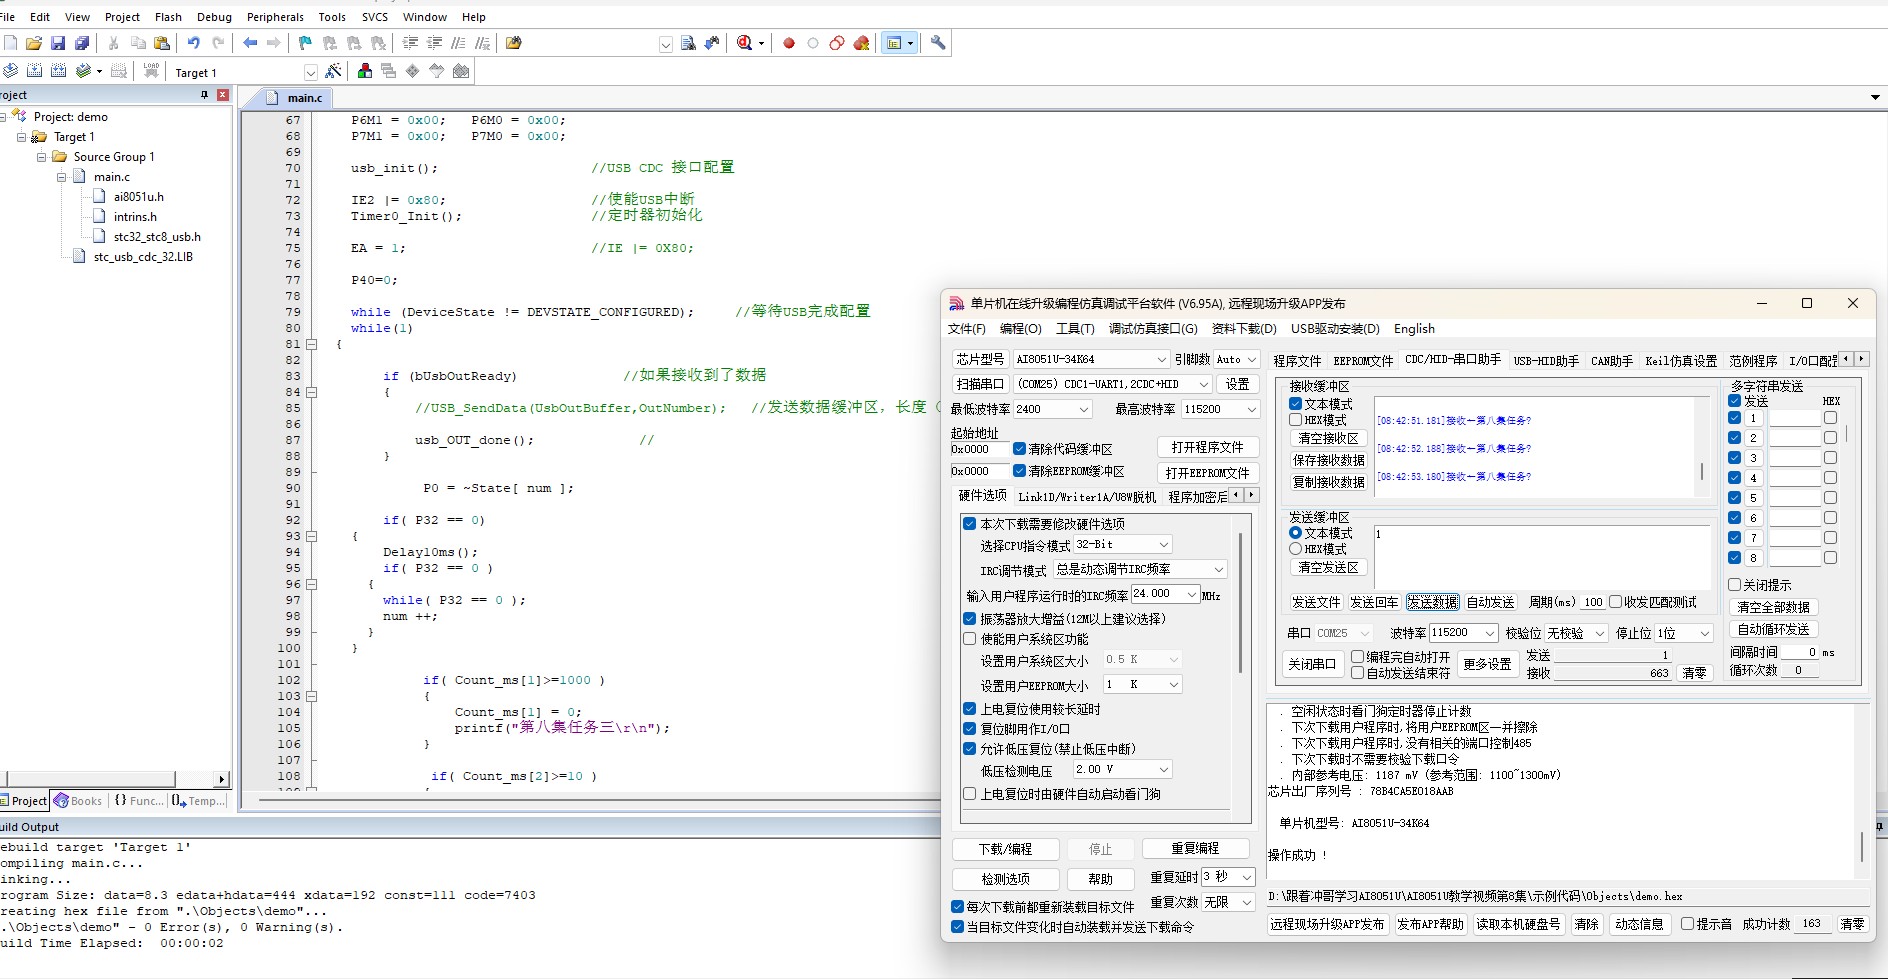Save the current file with floppy icon
The image size is (1888, 979).
pos(58,43)
